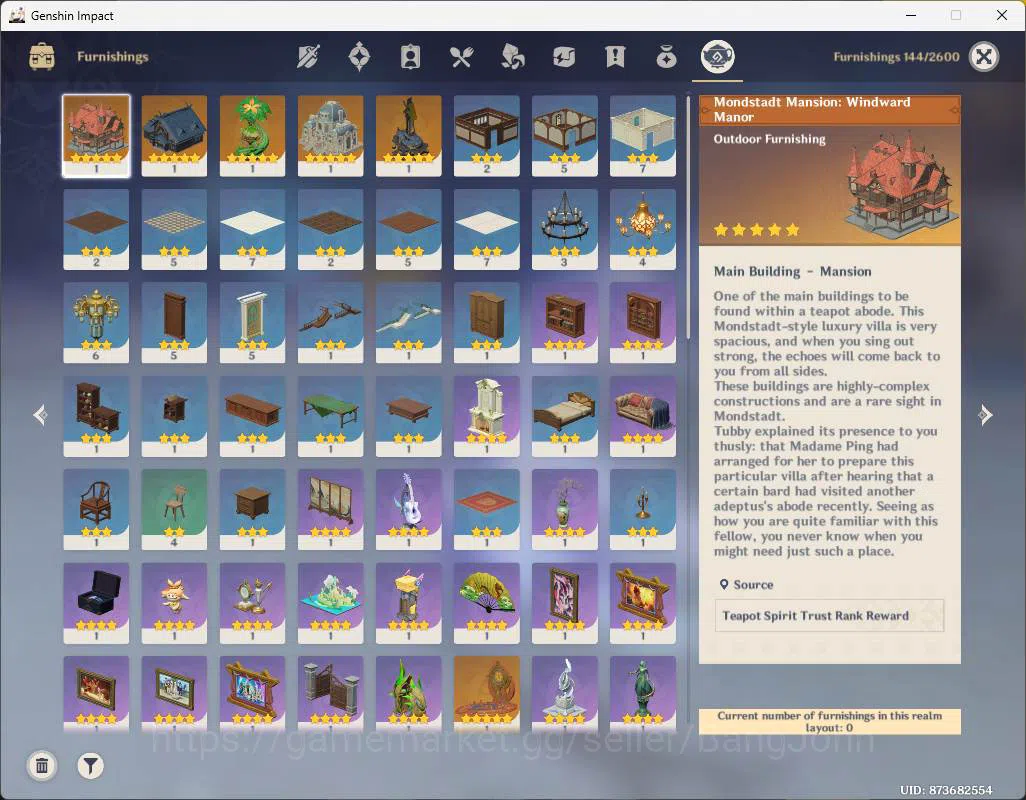This screenshot has width=1026, height=800.
Task: Go to next item with right arrow
Action: click(985, 415)
